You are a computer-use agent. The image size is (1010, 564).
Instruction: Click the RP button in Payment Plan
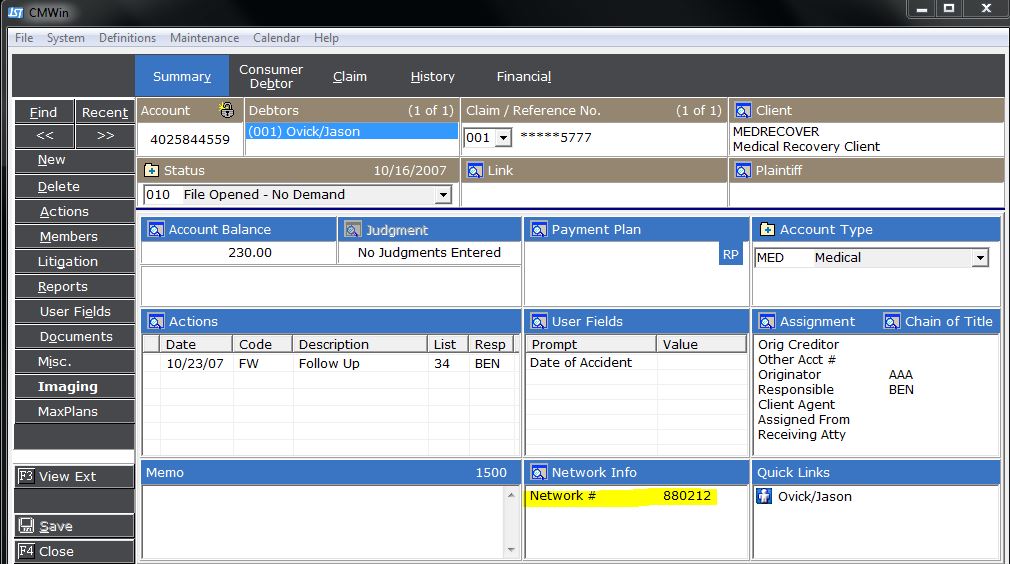click(x=730, y=254)
